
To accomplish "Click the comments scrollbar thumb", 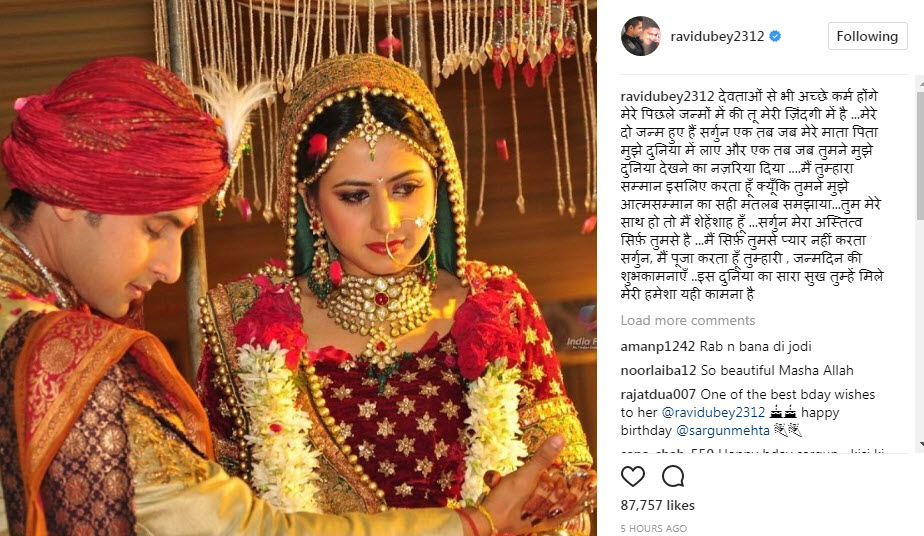I will (920, 153).
